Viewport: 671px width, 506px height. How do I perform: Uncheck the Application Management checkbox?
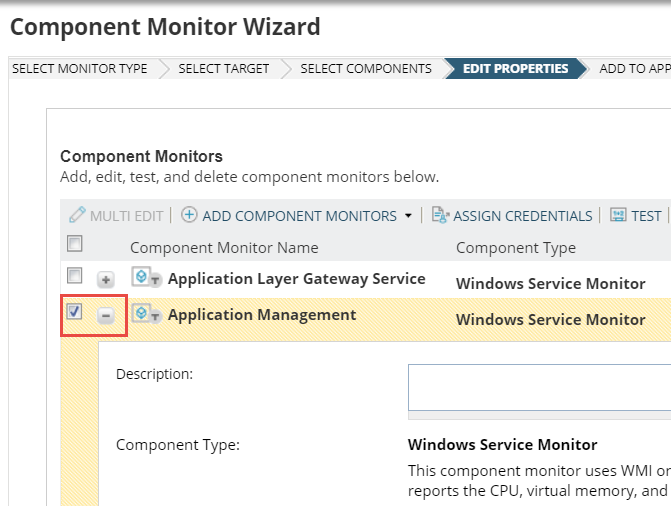74,313
